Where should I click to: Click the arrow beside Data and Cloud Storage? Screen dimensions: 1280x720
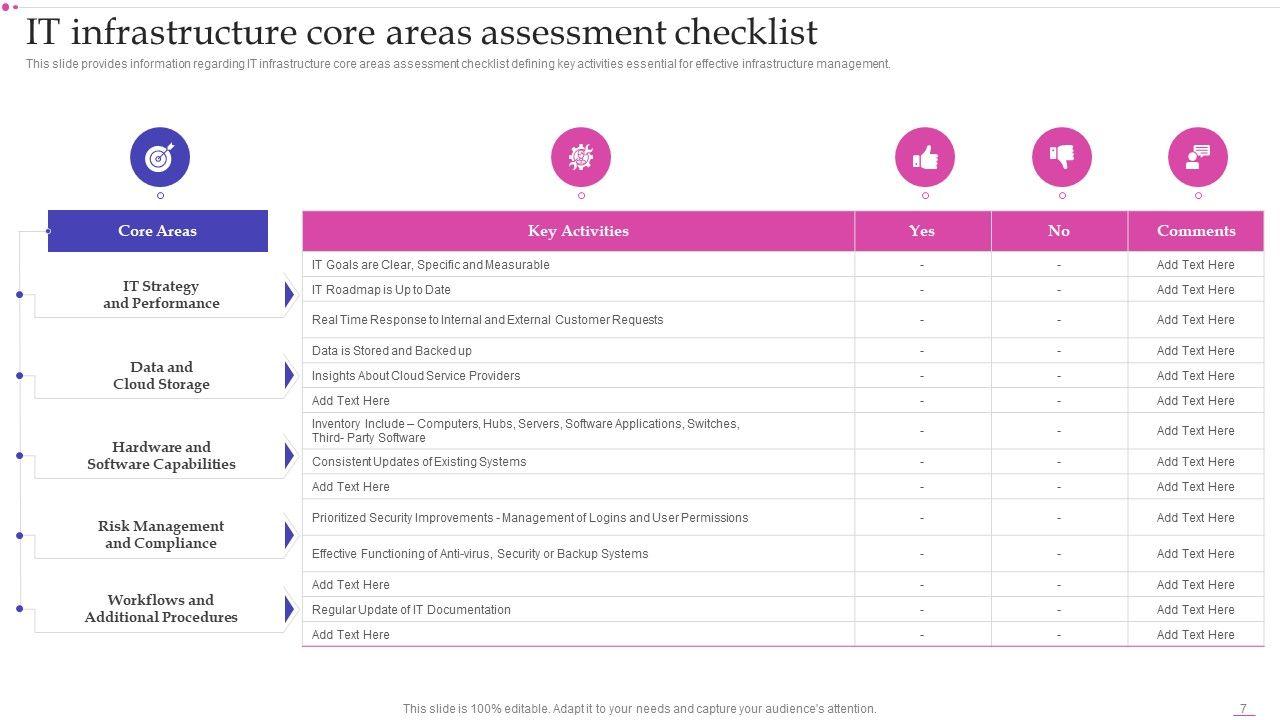[289, 376]
